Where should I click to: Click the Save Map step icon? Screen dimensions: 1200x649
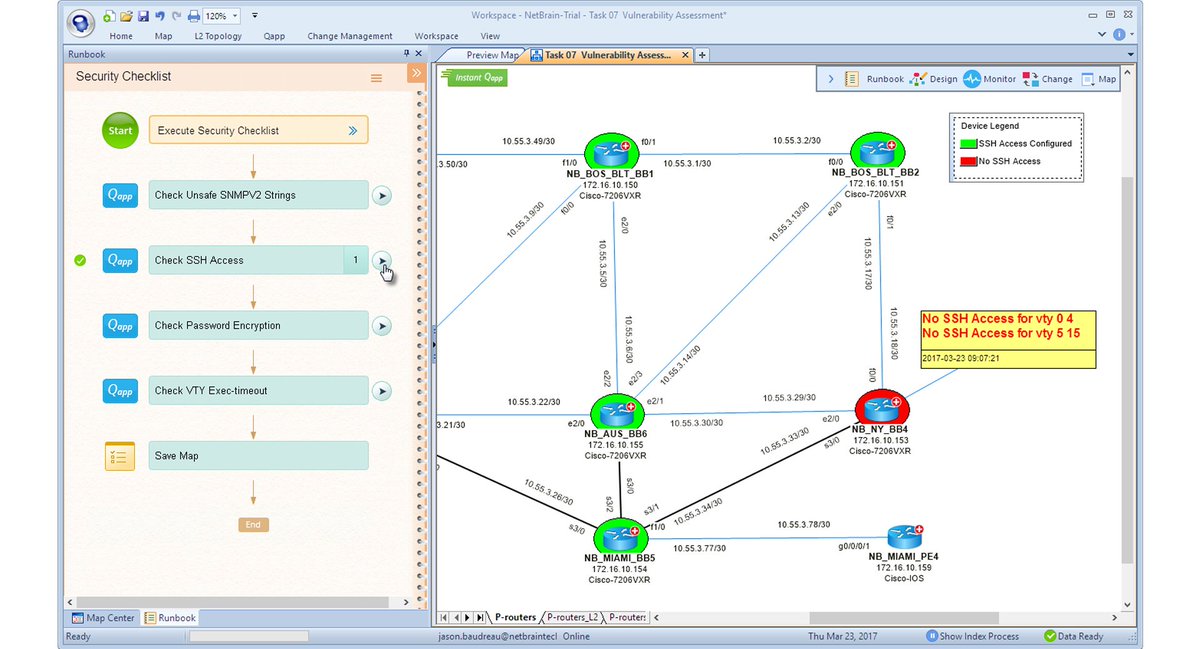tap(120, 456)
